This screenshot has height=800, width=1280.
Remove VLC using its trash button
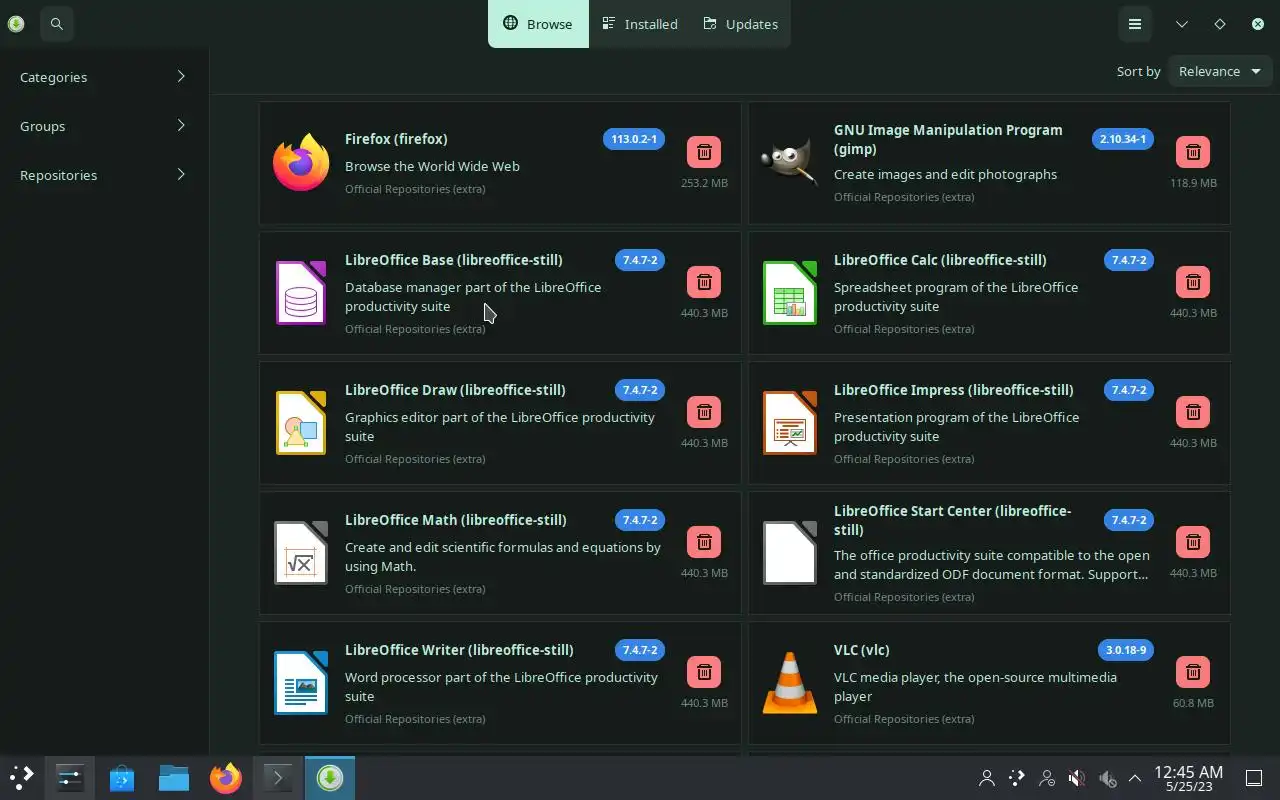coord(1193,672)
